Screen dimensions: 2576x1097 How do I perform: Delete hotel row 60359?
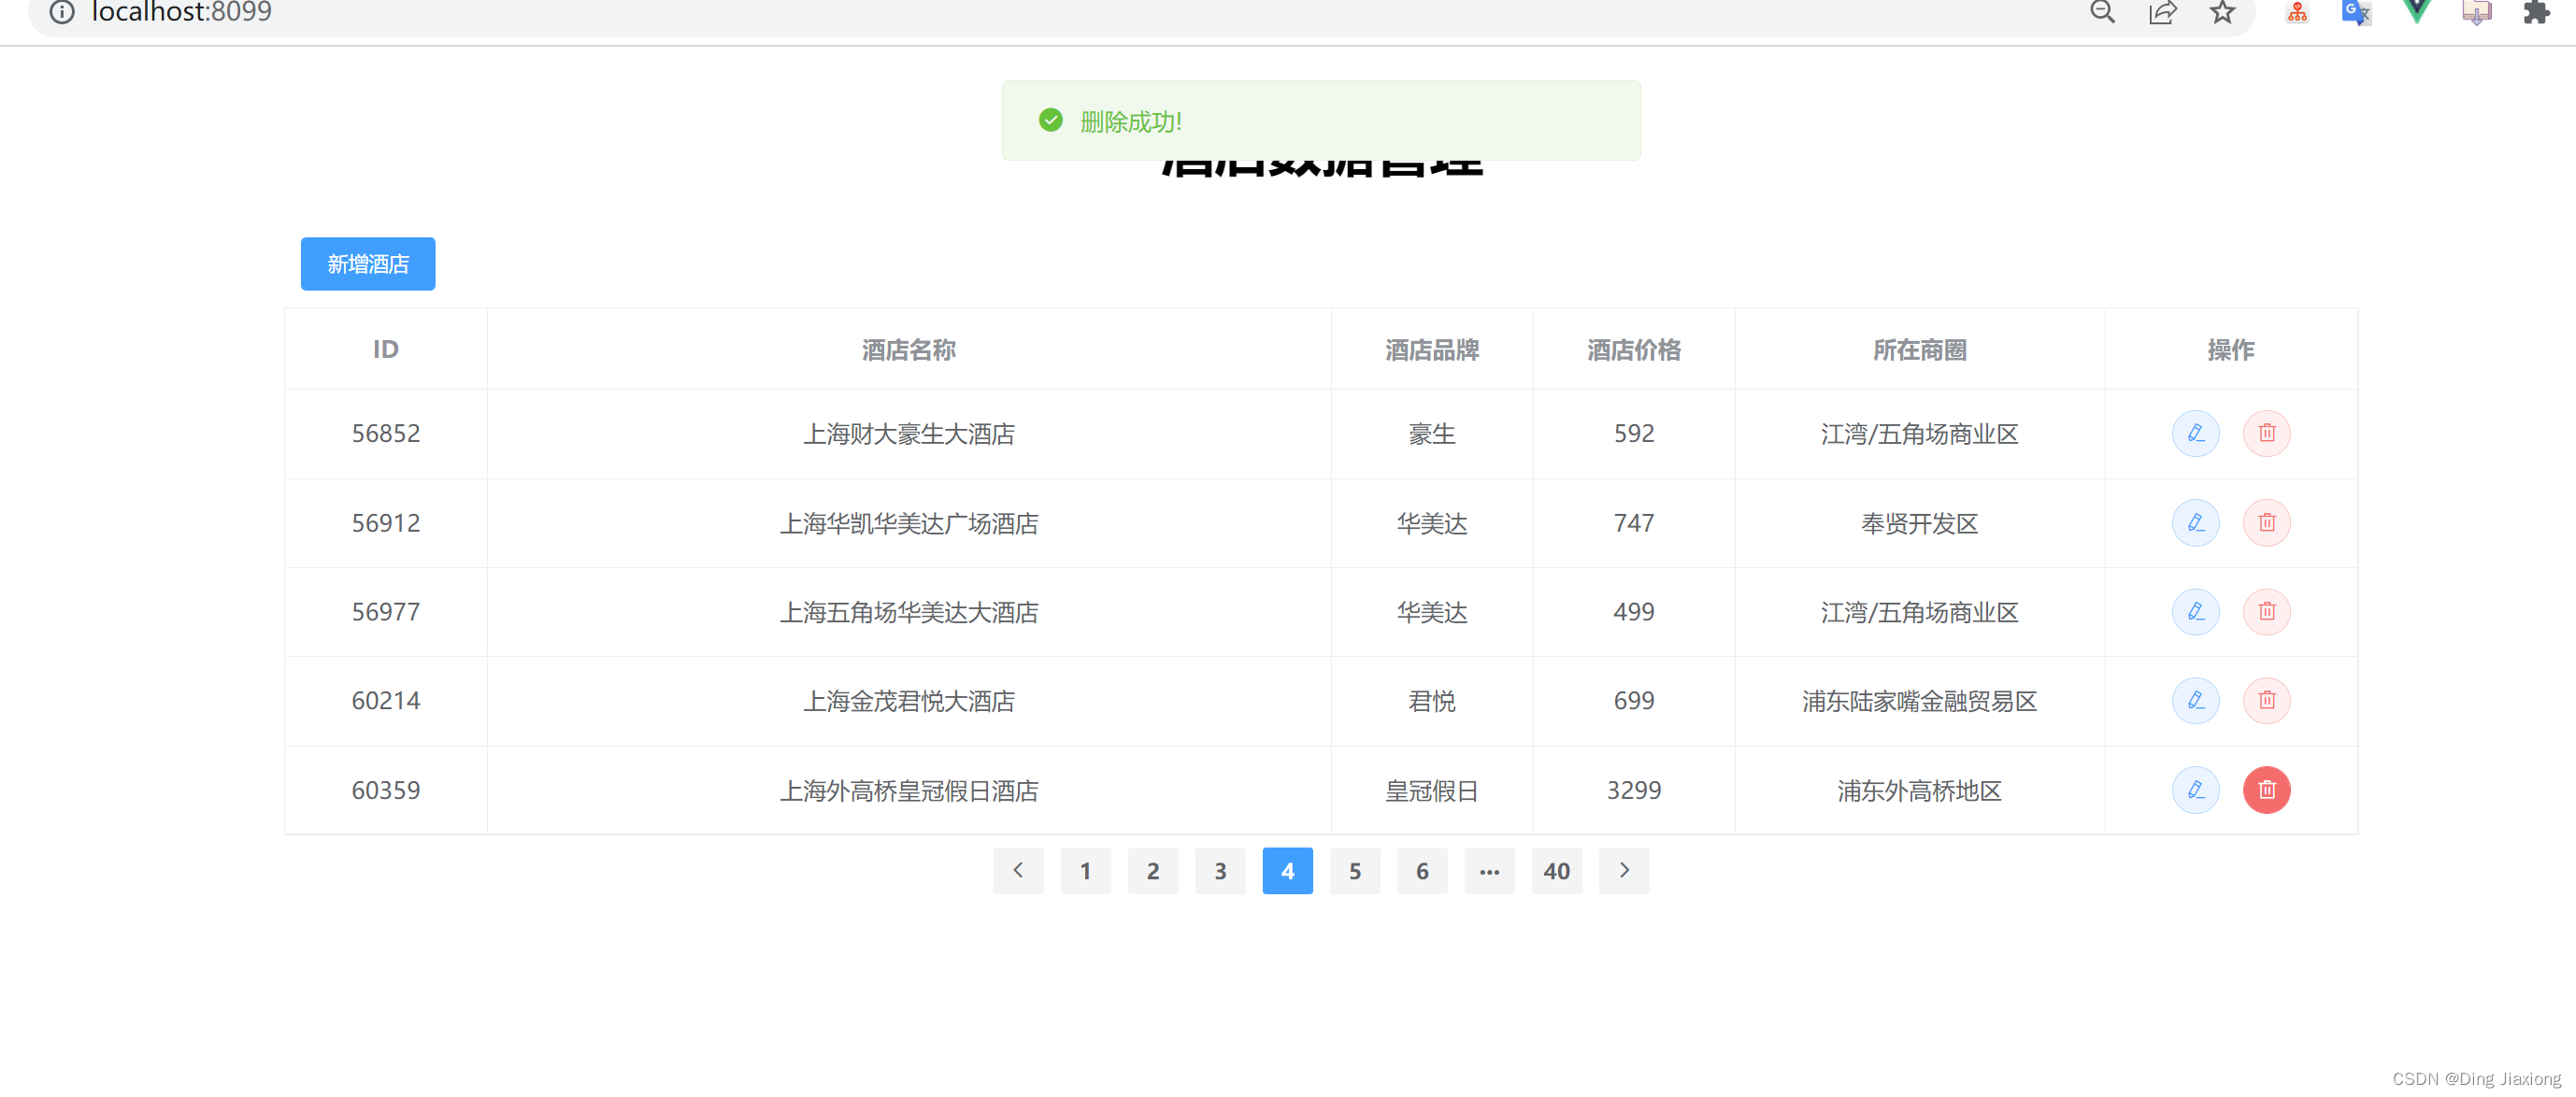pyautogui.click(x=2266, y=790)
